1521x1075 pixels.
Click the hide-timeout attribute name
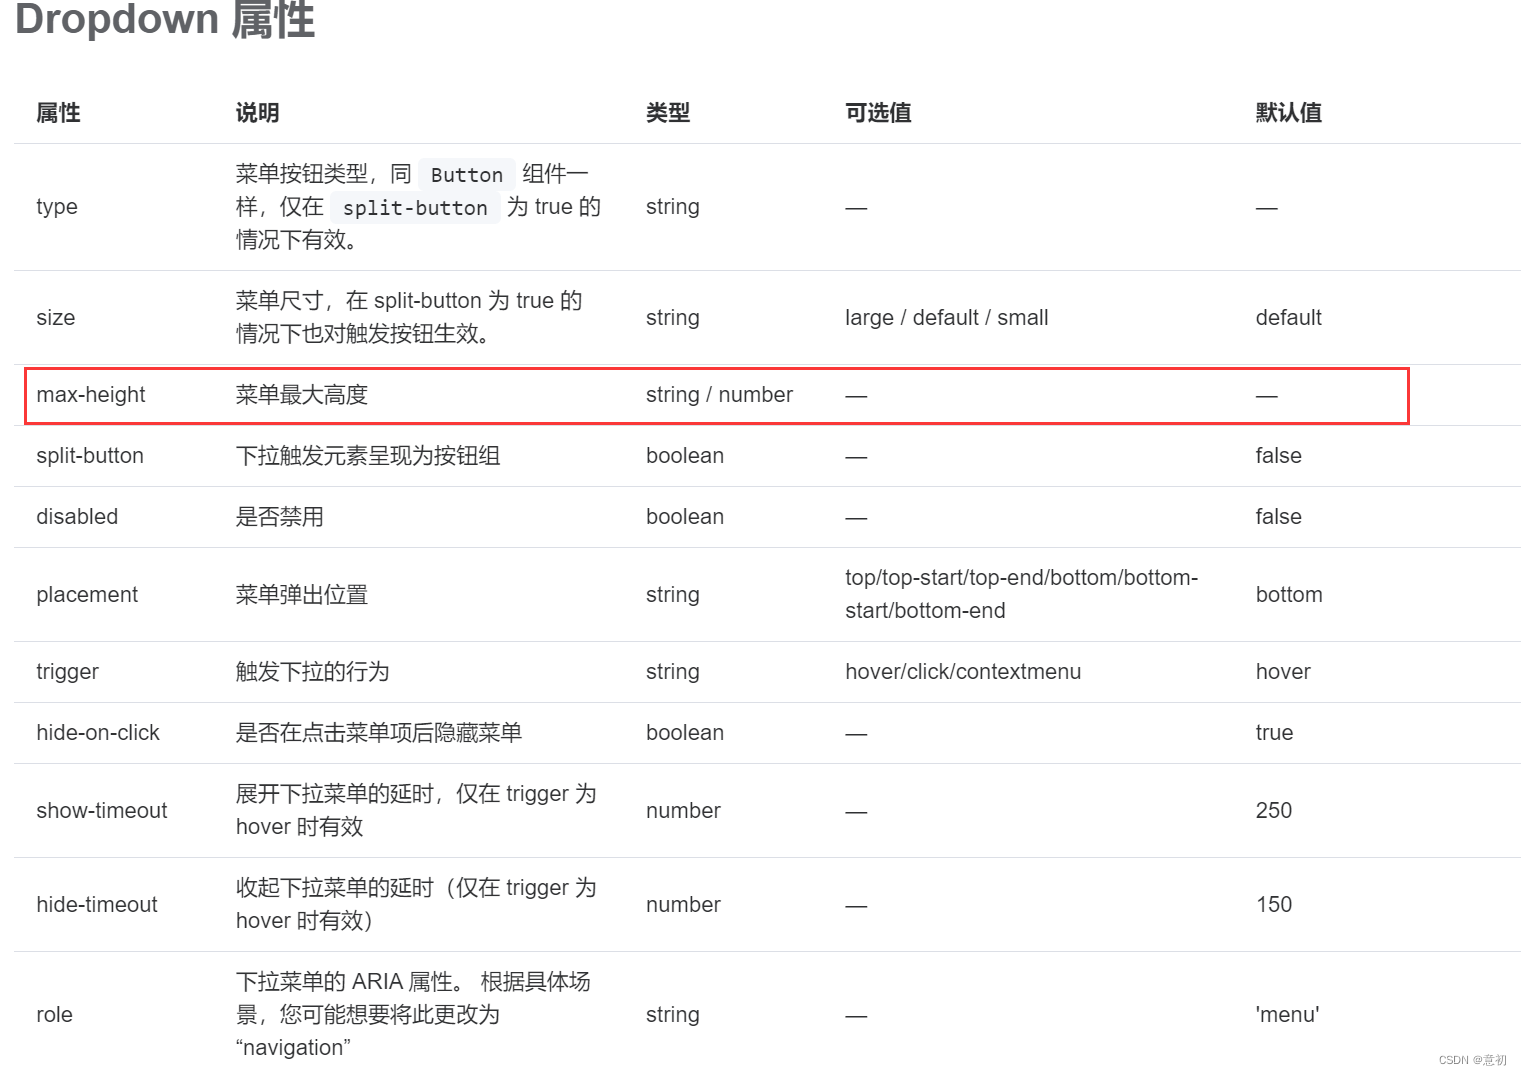pyautogui.click(x=96, y=904)
